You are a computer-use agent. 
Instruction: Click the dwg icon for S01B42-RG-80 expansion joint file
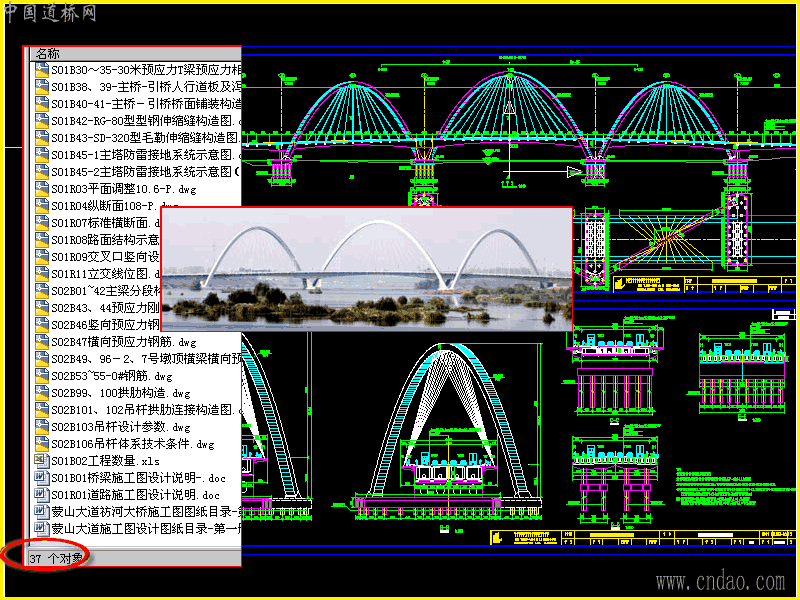pyautogui.click(x=41, y=121)
